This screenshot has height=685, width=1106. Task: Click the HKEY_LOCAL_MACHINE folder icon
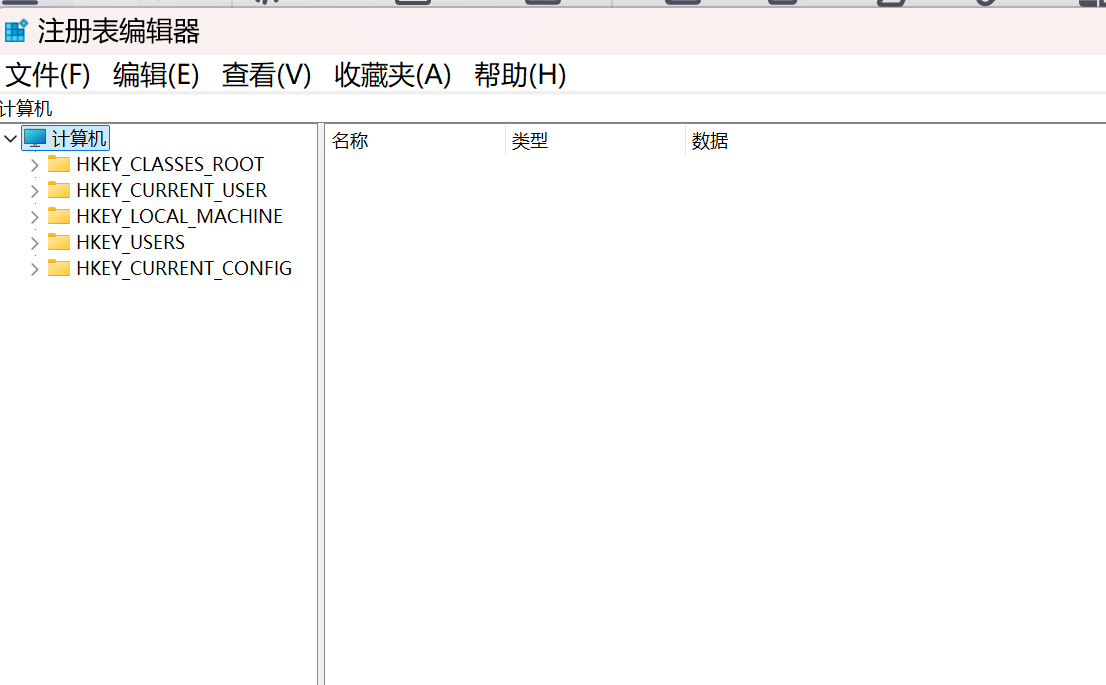pos(59,217)
